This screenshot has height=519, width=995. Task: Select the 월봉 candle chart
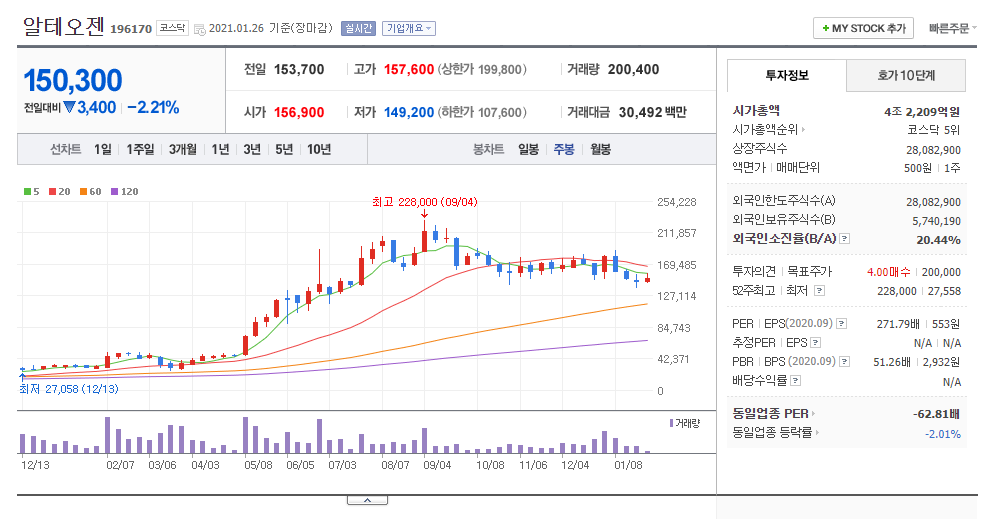pyautogui.click(x=600, y=149)
